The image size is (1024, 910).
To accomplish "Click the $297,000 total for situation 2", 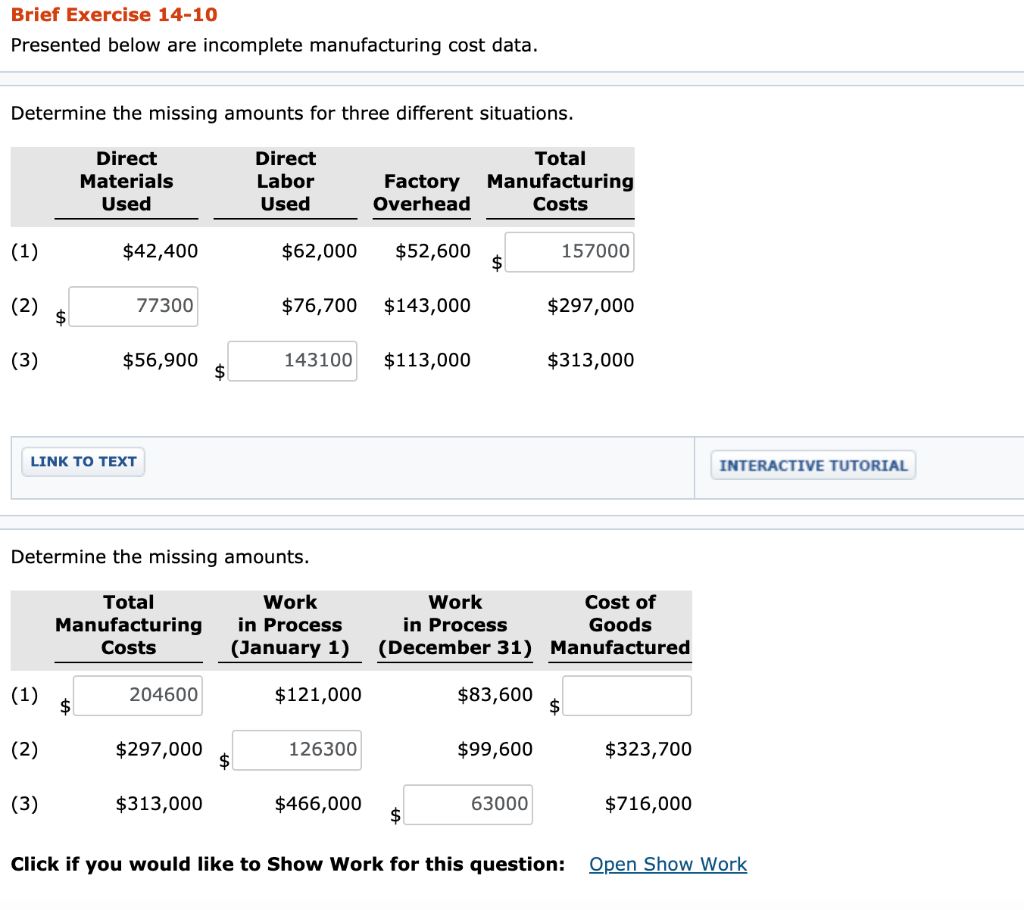I will point(590,306).
